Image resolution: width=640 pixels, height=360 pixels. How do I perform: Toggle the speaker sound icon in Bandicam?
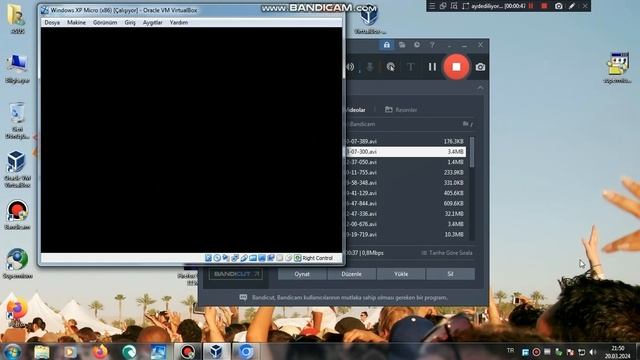pos(350,67)
